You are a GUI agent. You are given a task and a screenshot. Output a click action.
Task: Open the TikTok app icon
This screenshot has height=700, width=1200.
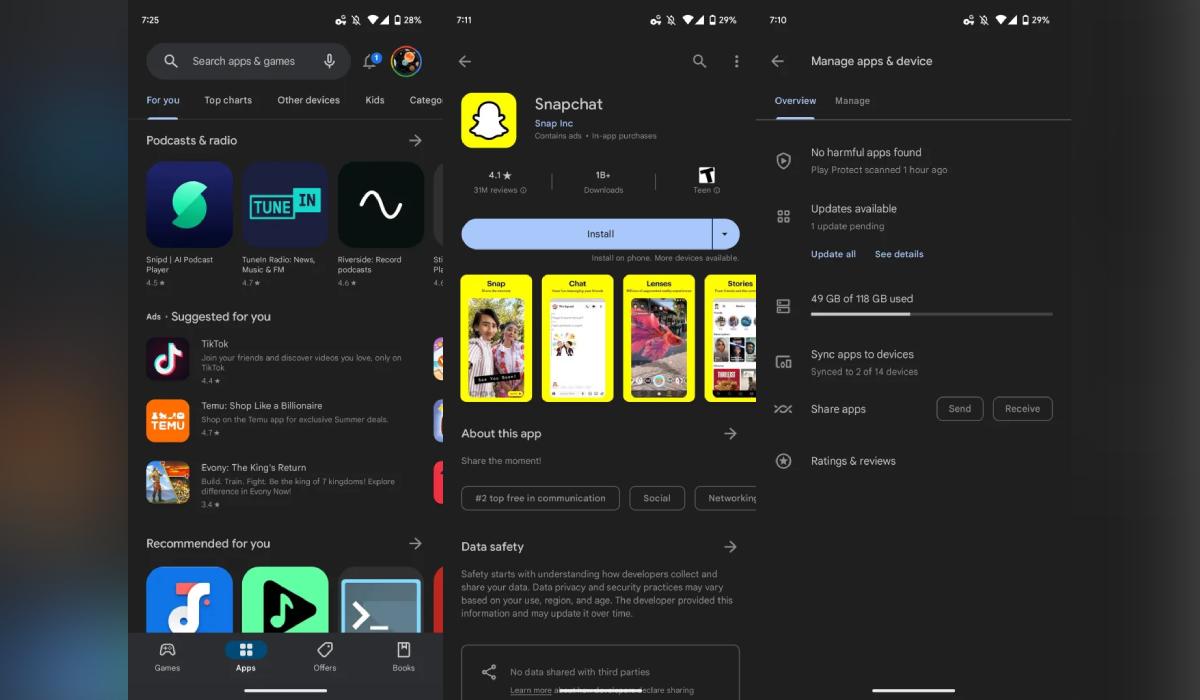click(168, 358)
